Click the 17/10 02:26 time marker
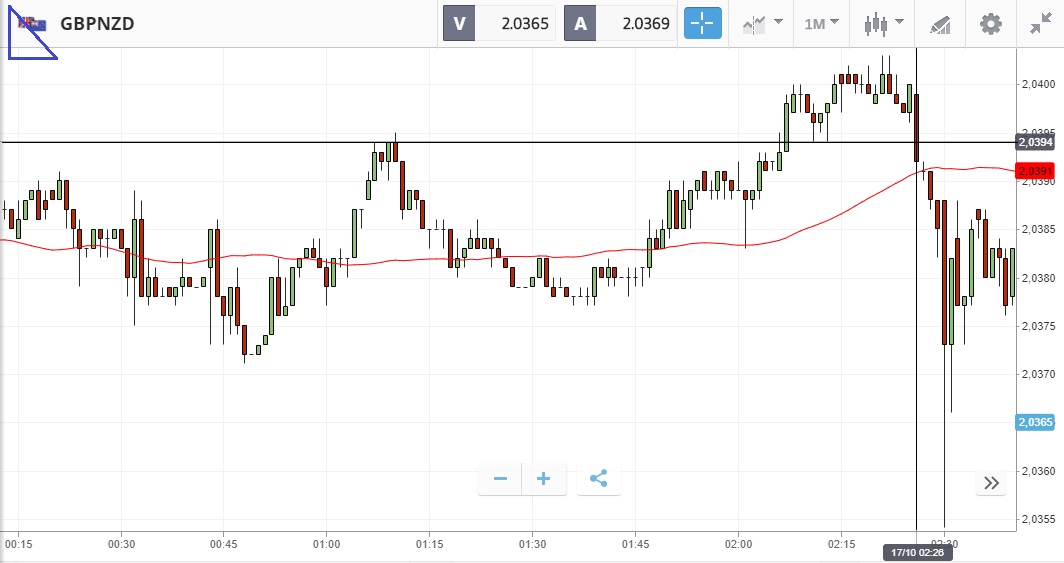Screen dimensions: 1064x563 tap(917, 551)
